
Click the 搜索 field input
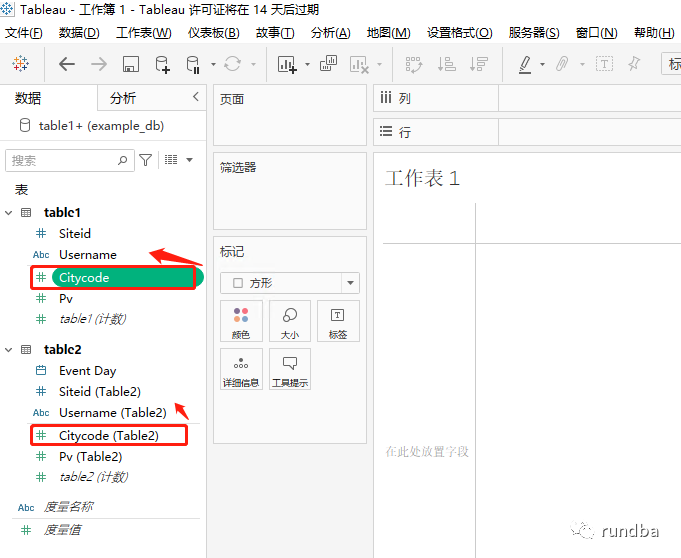69,161
